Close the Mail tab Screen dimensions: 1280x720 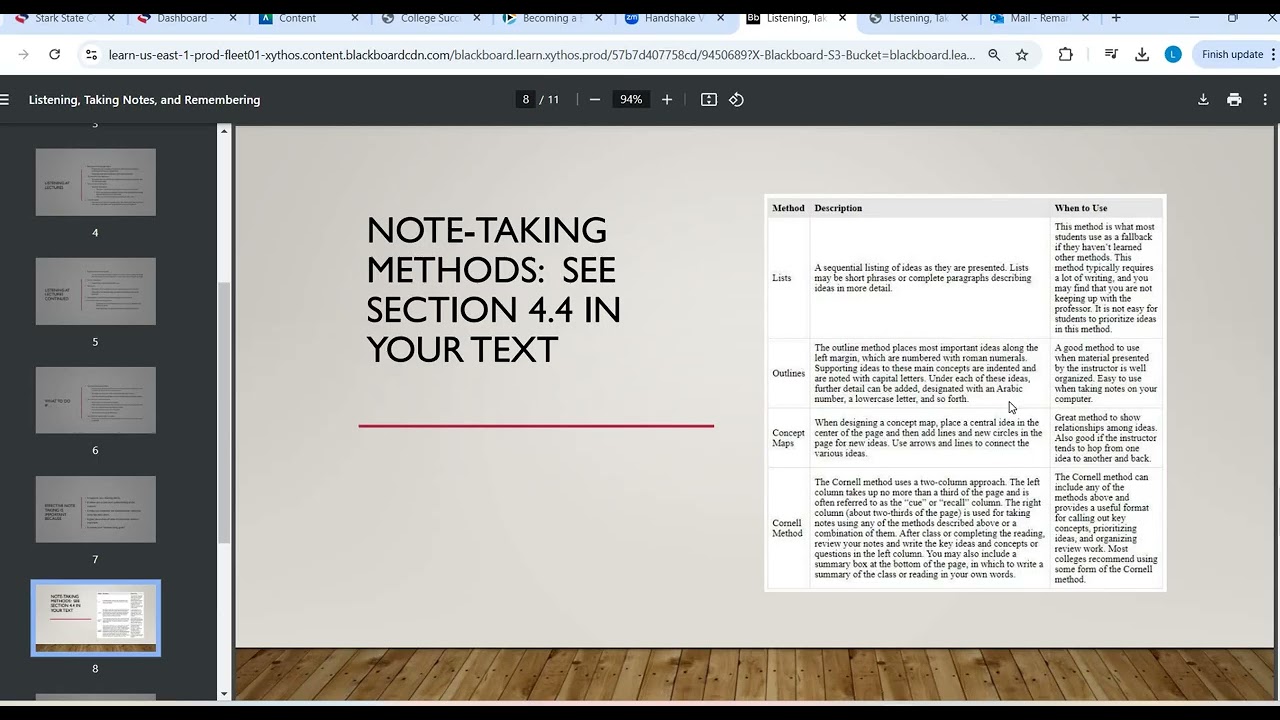point(1086,18)
